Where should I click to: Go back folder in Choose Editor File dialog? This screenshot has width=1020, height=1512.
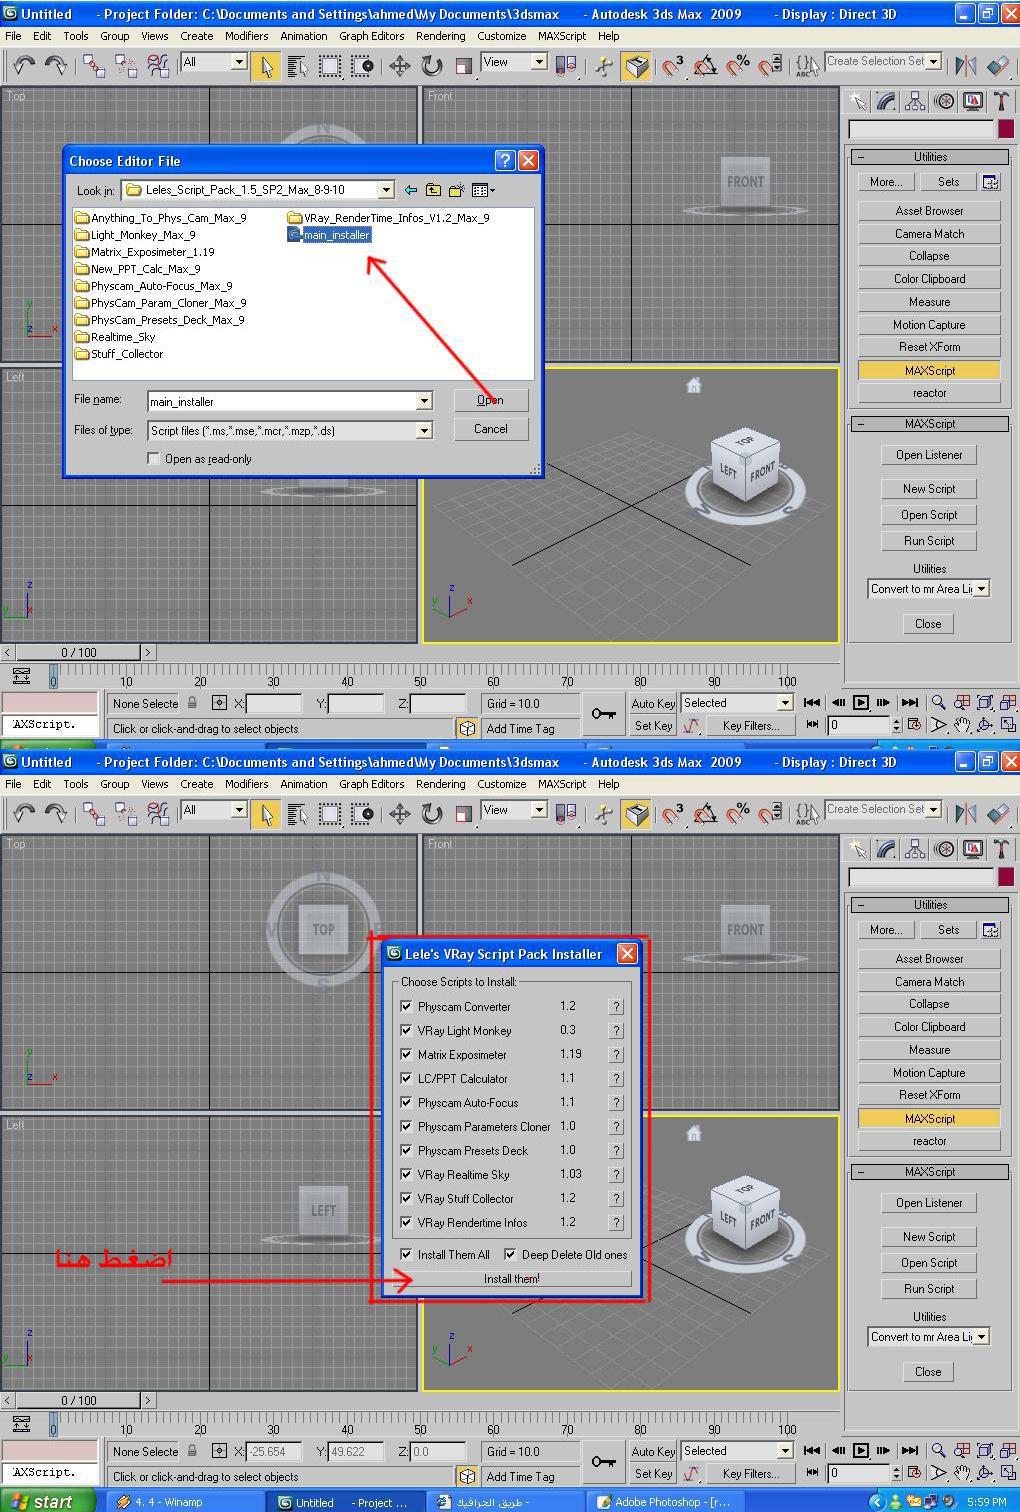point(411,190)
